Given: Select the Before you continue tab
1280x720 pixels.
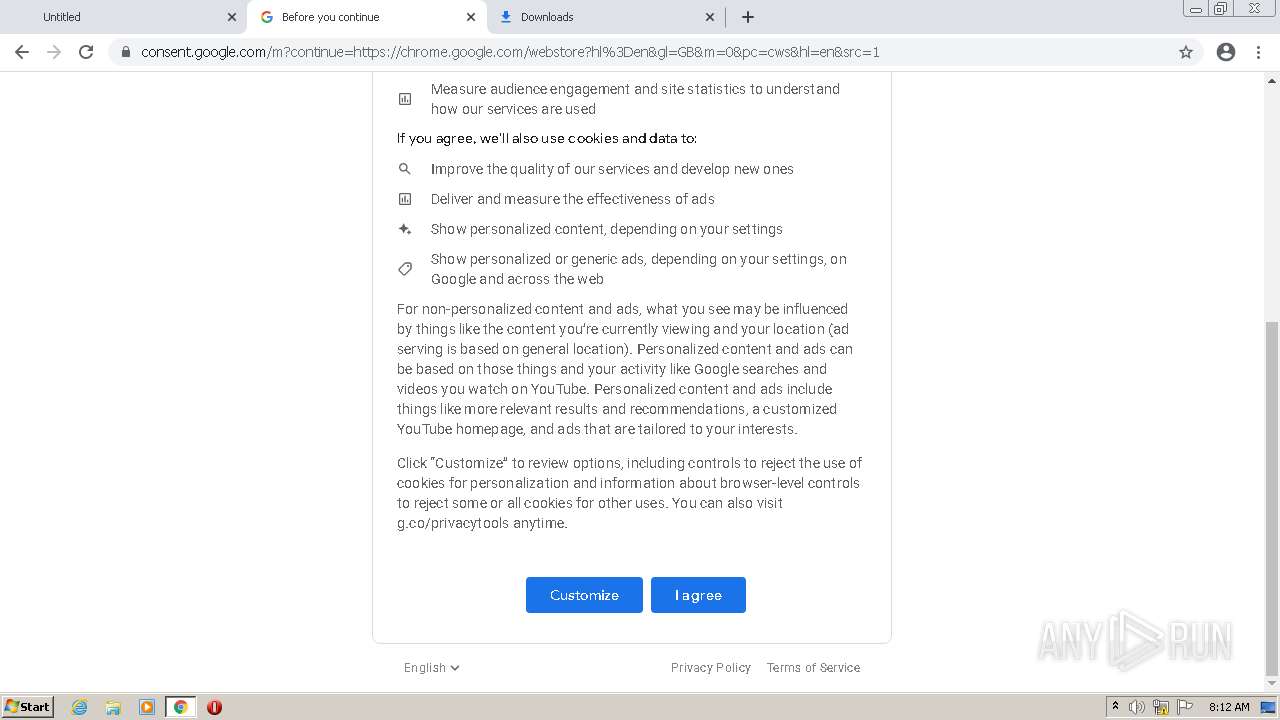Looking at the screenshot, I should pyautogui.click(x=366, y=17).
